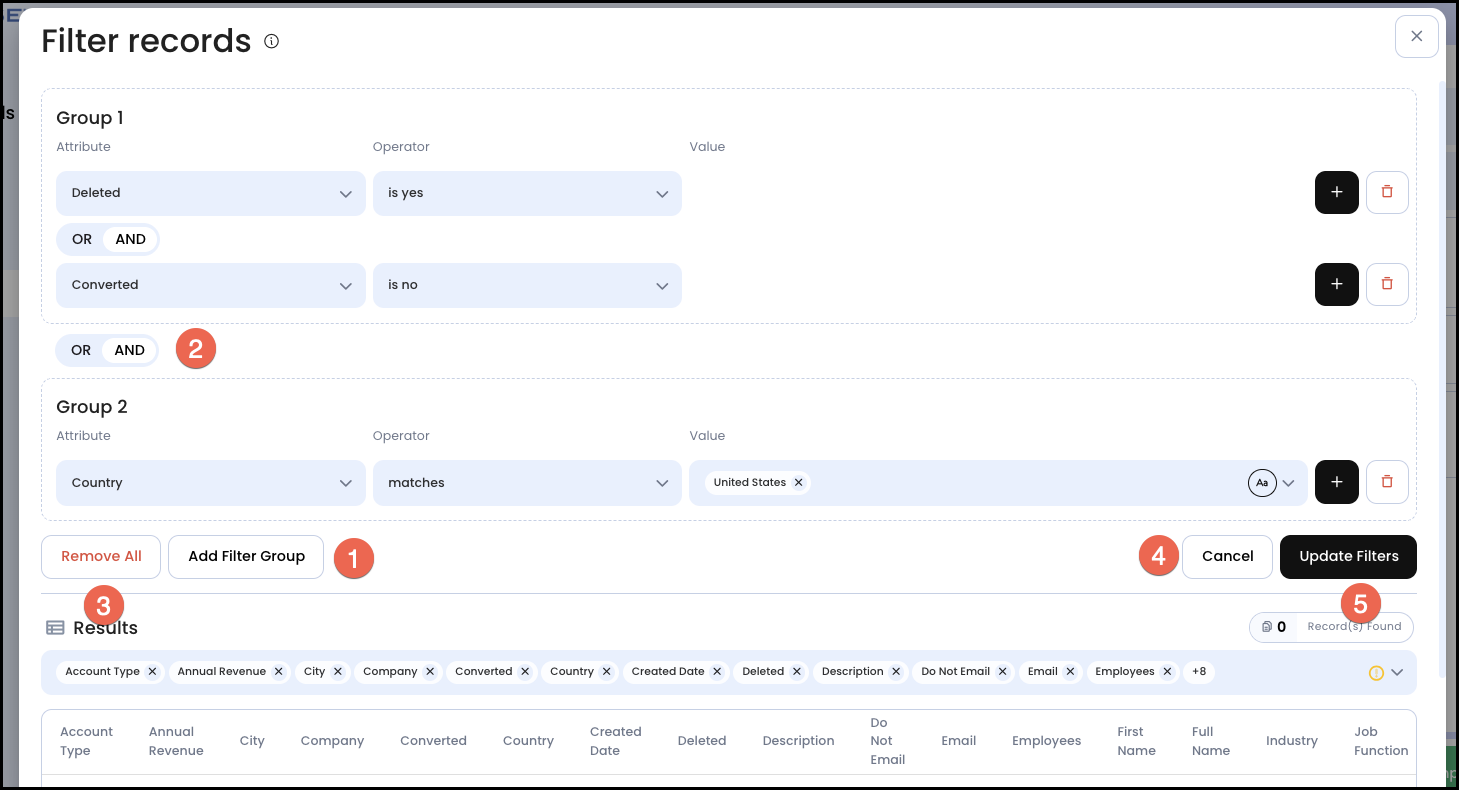
Task: Open the Deleted attribute dropdown
Action: 211,193
